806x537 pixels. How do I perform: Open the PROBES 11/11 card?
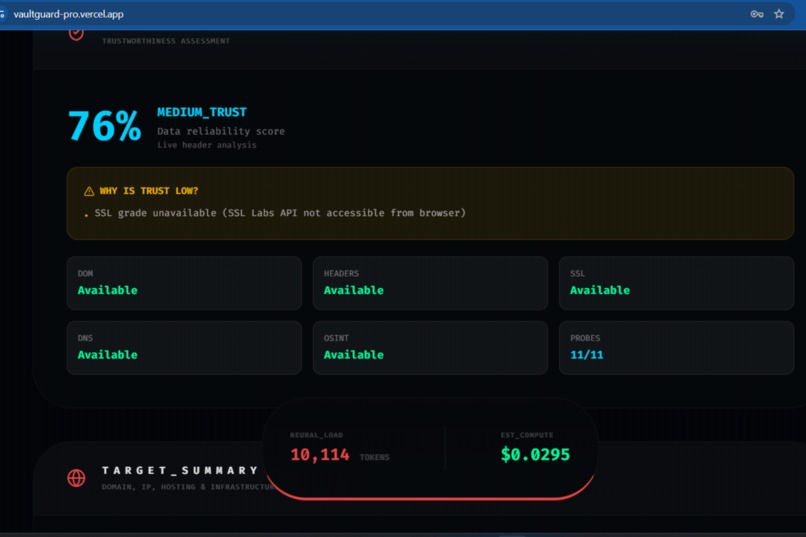coord(676,348)
